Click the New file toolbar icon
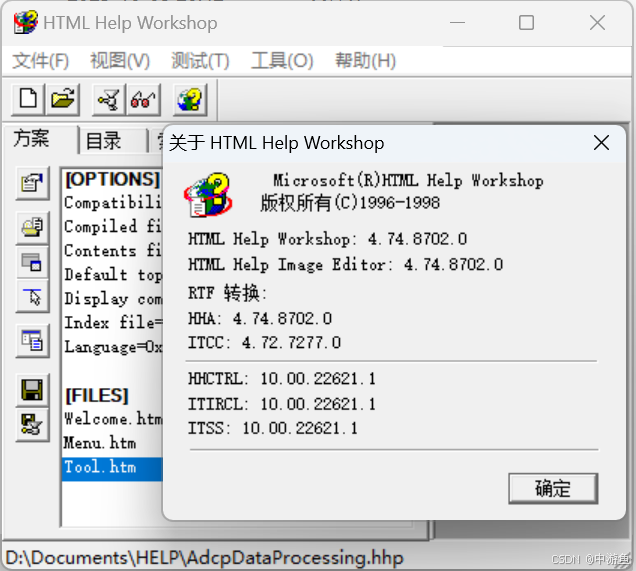 click(28, 99)
